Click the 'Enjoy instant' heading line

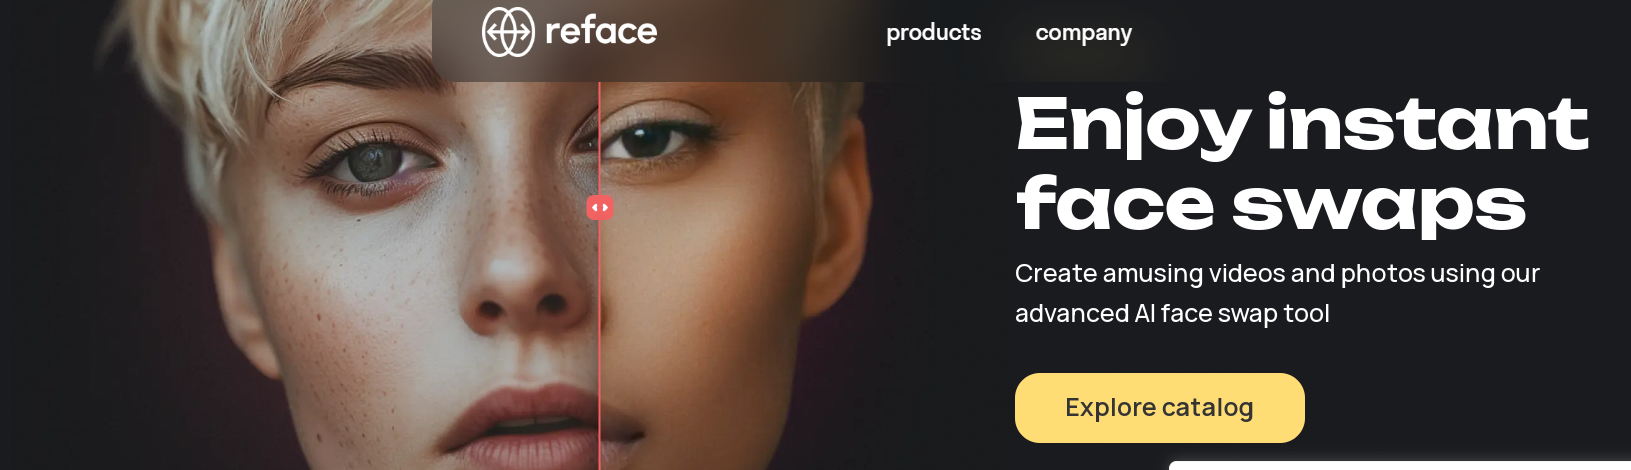pos(1302,125)
